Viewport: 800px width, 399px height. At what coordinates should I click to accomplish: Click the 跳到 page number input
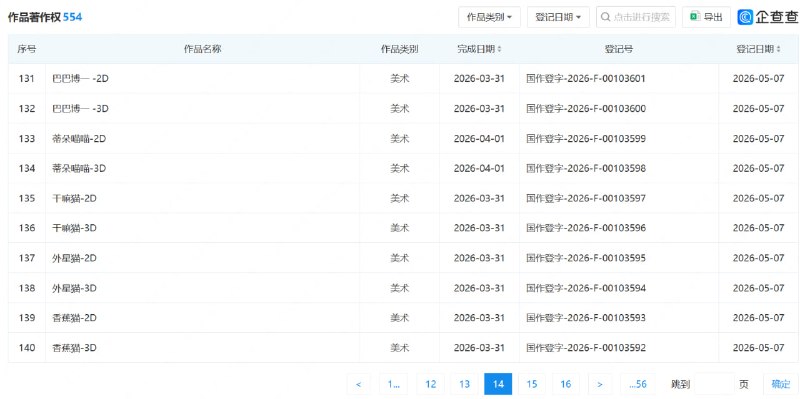pyautogui.click(x=714, y=384)
